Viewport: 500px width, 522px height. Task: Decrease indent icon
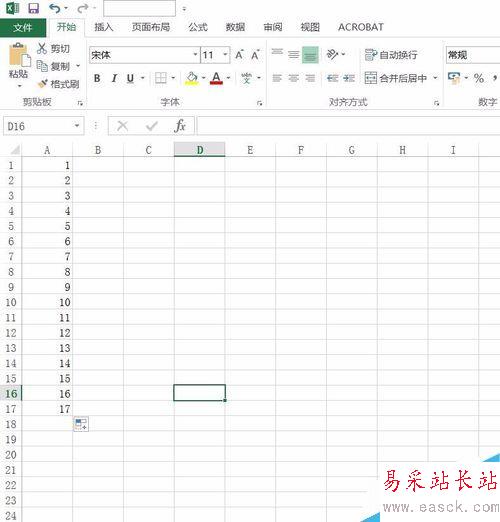(x=333, y=78)
